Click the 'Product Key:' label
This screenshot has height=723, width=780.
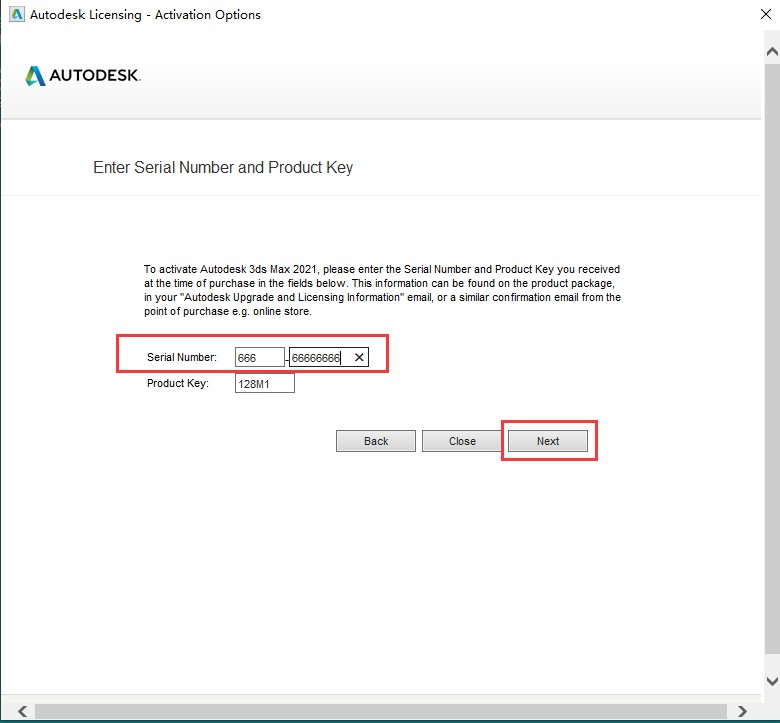click(x=178, y=383)
